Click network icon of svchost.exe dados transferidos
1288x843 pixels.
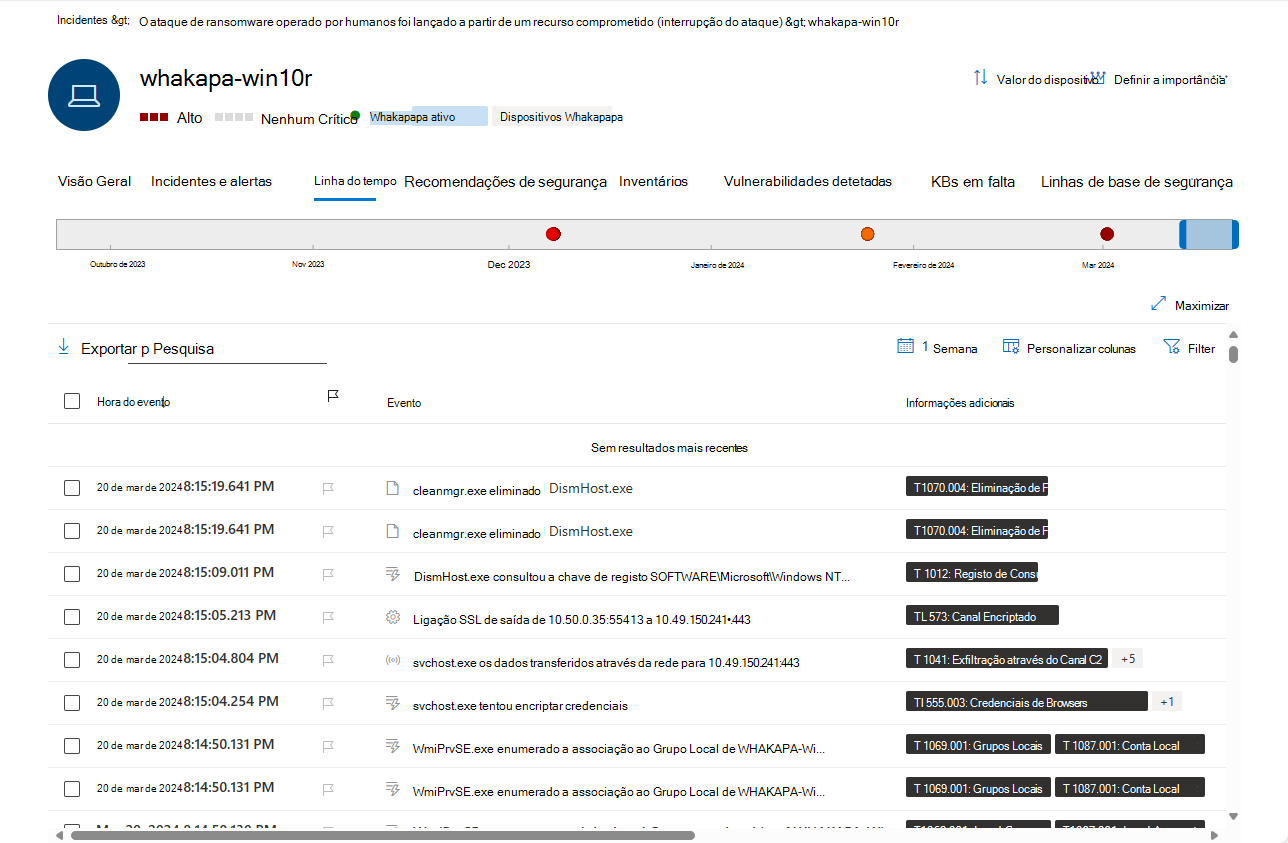[393, 660]
